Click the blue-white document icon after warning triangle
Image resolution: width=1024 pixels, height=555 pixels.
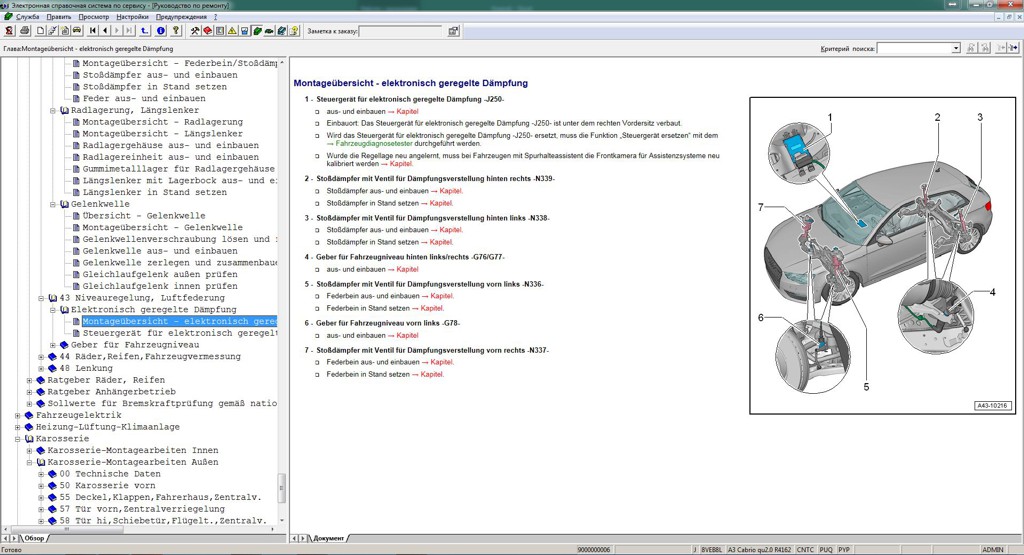[x=244, y=31]
